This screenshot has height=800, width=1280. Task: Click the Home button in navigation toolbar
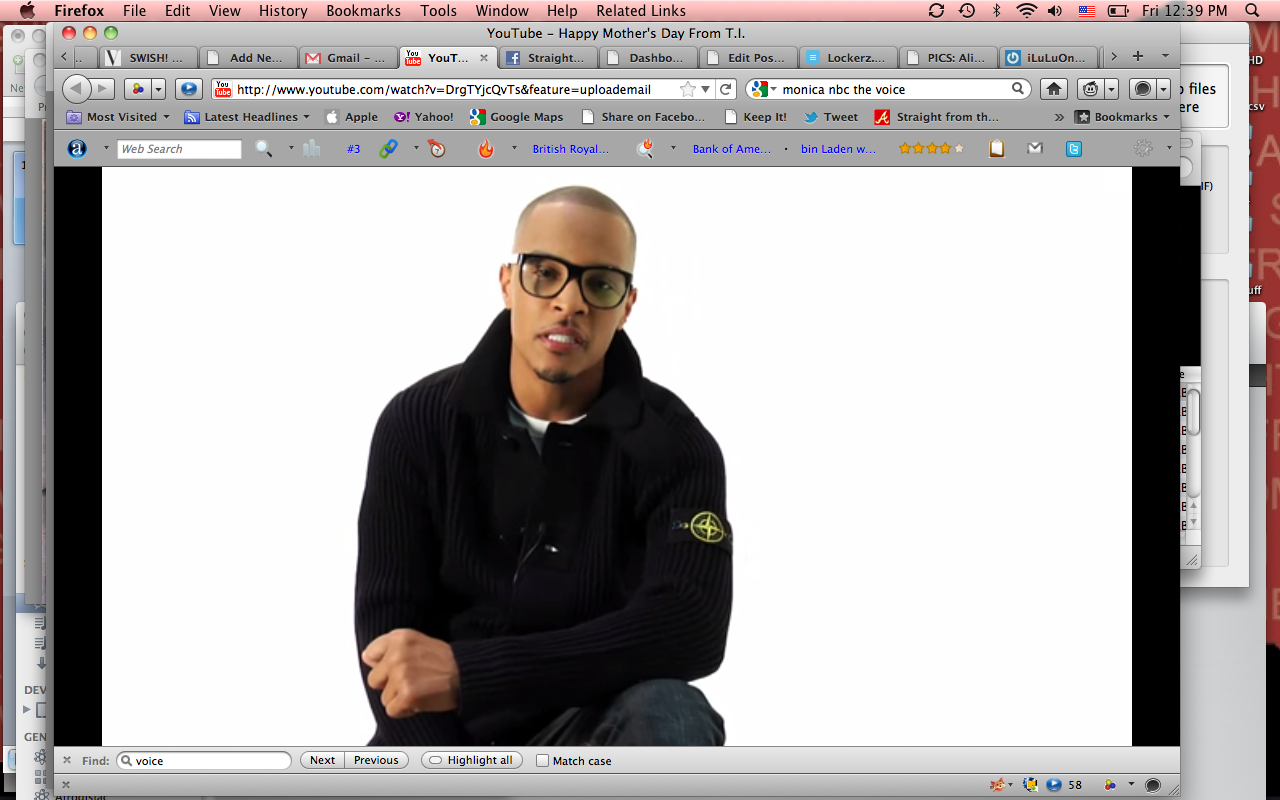1053,89
